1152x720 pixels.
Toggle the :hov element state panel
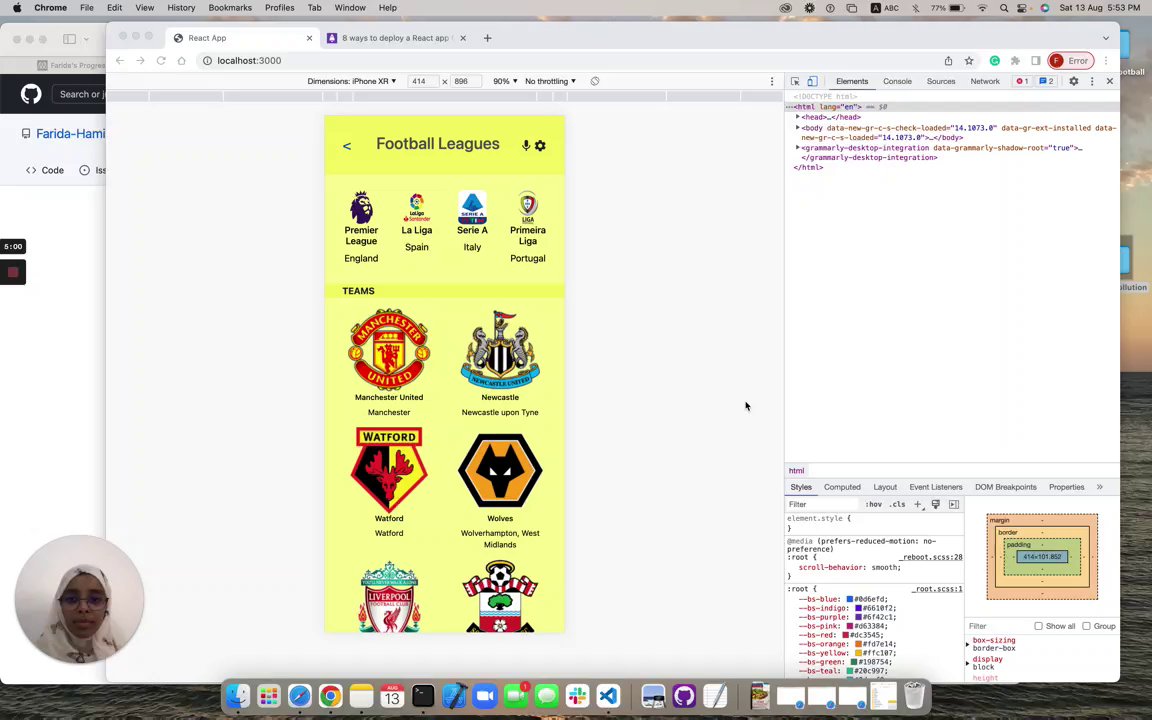[x=873, y=505]
